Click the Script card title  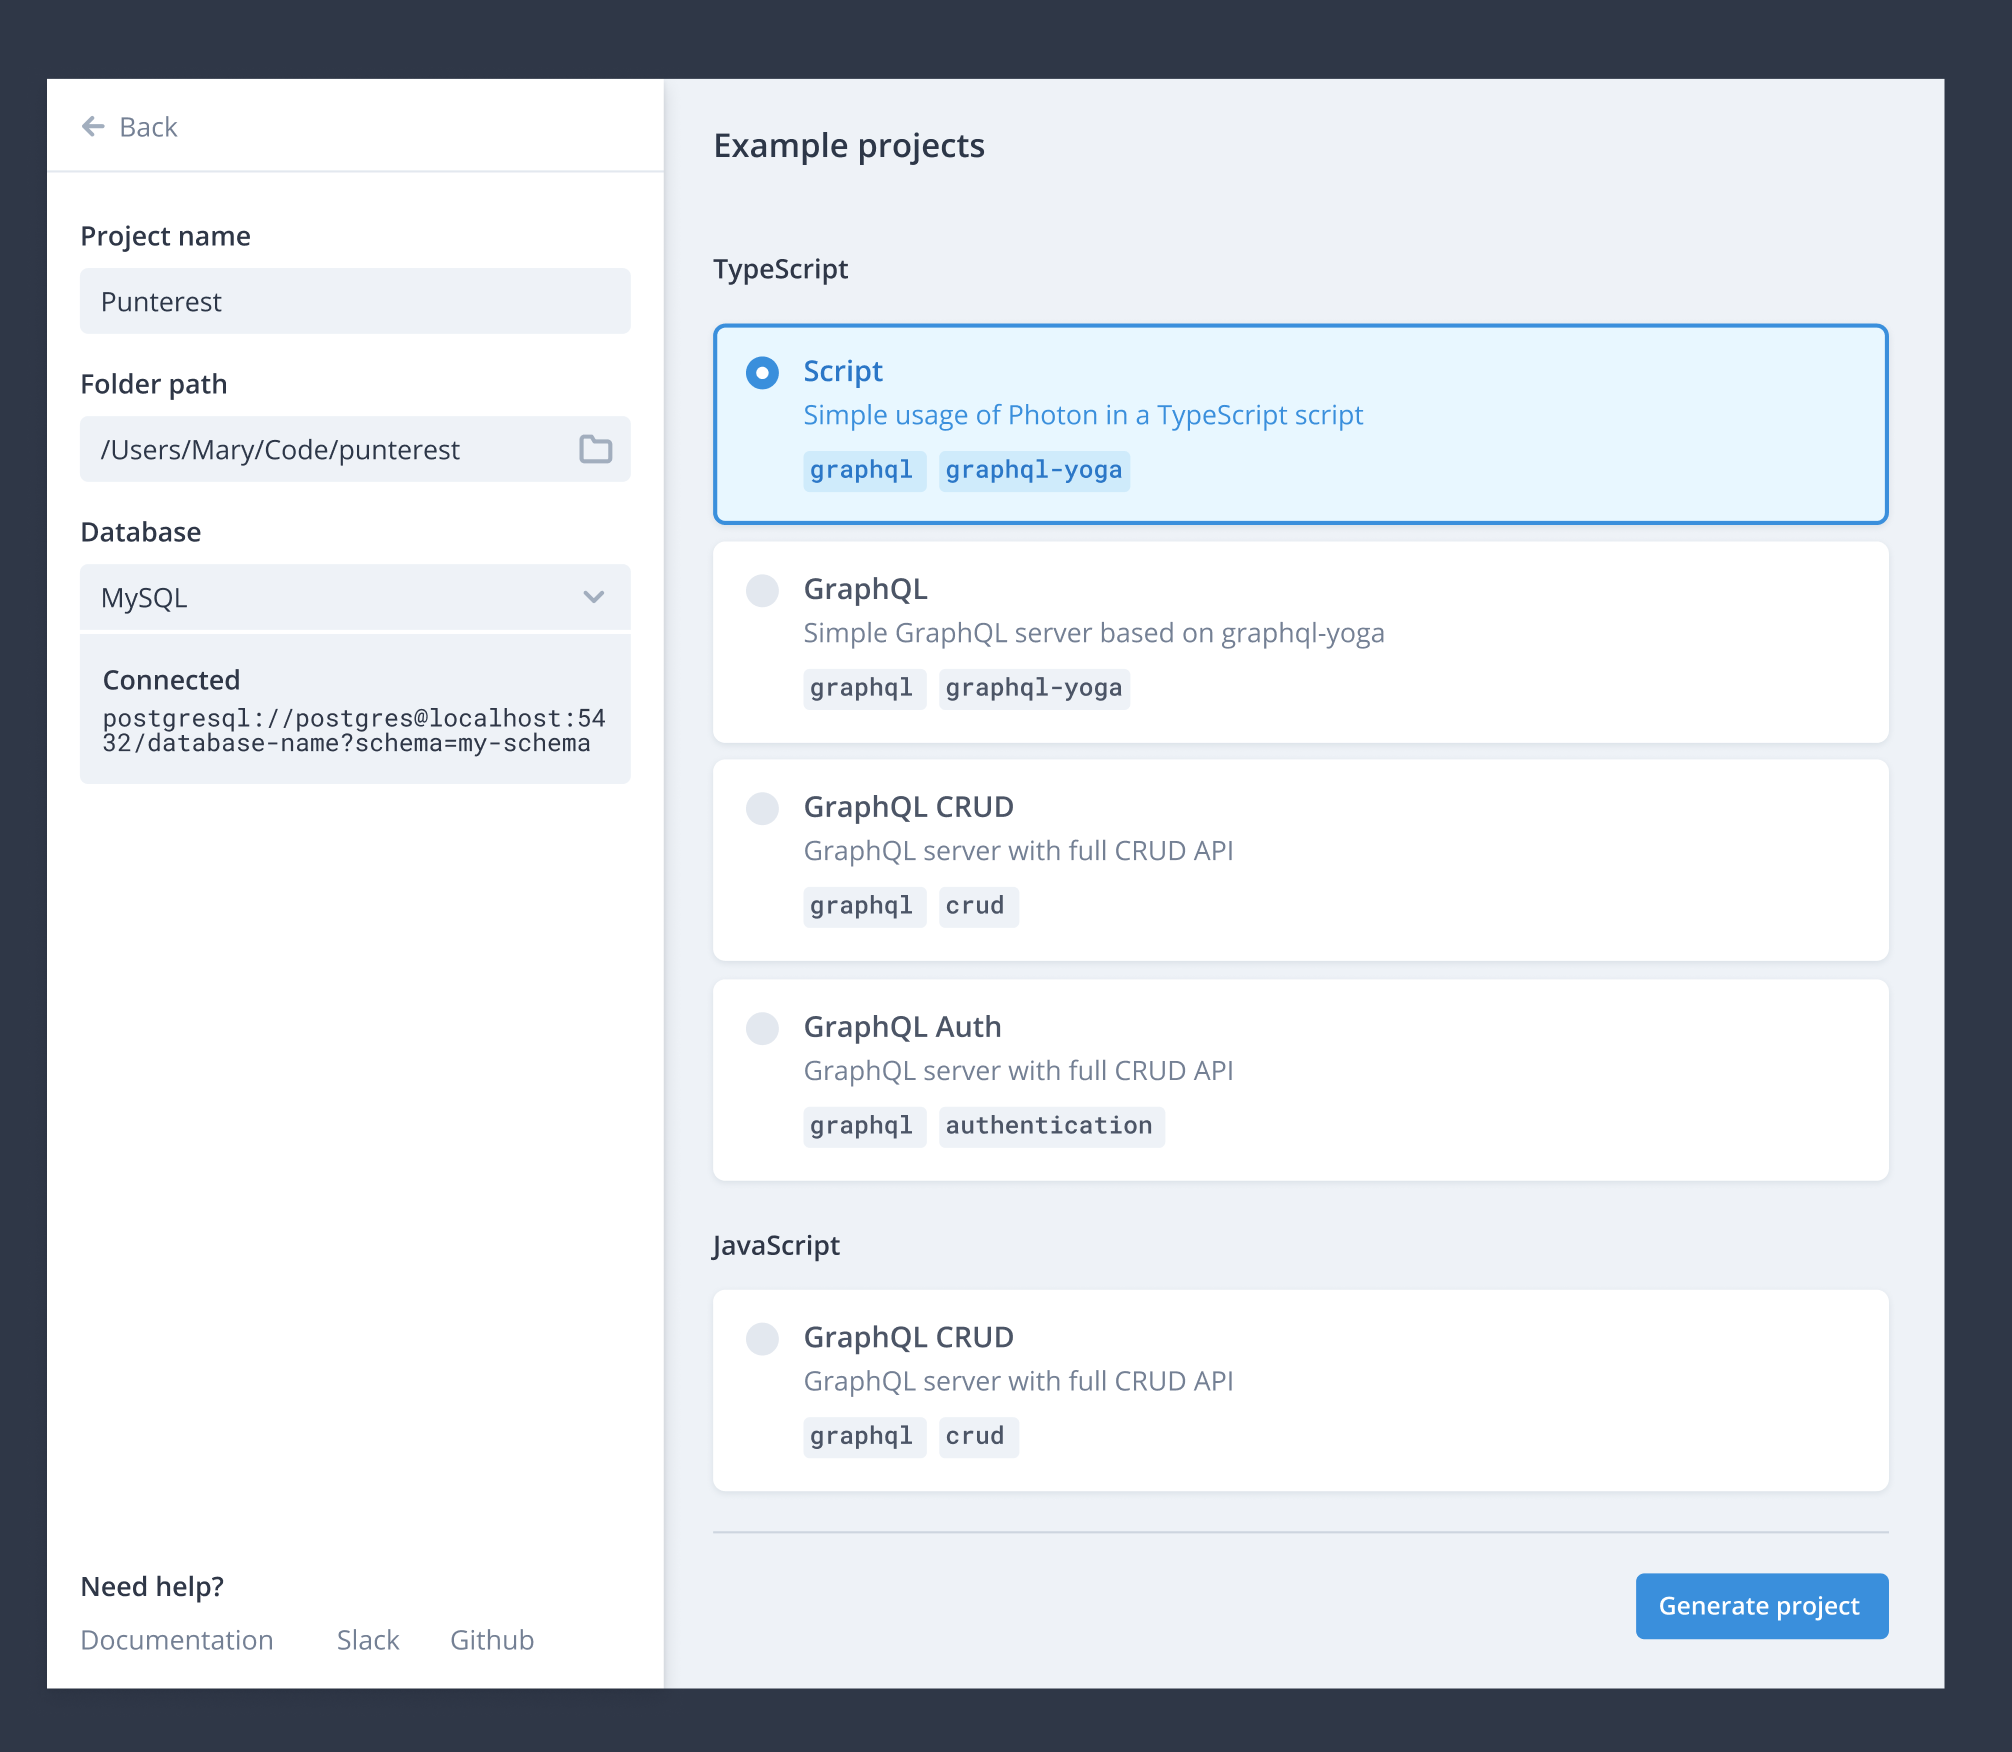843,371
